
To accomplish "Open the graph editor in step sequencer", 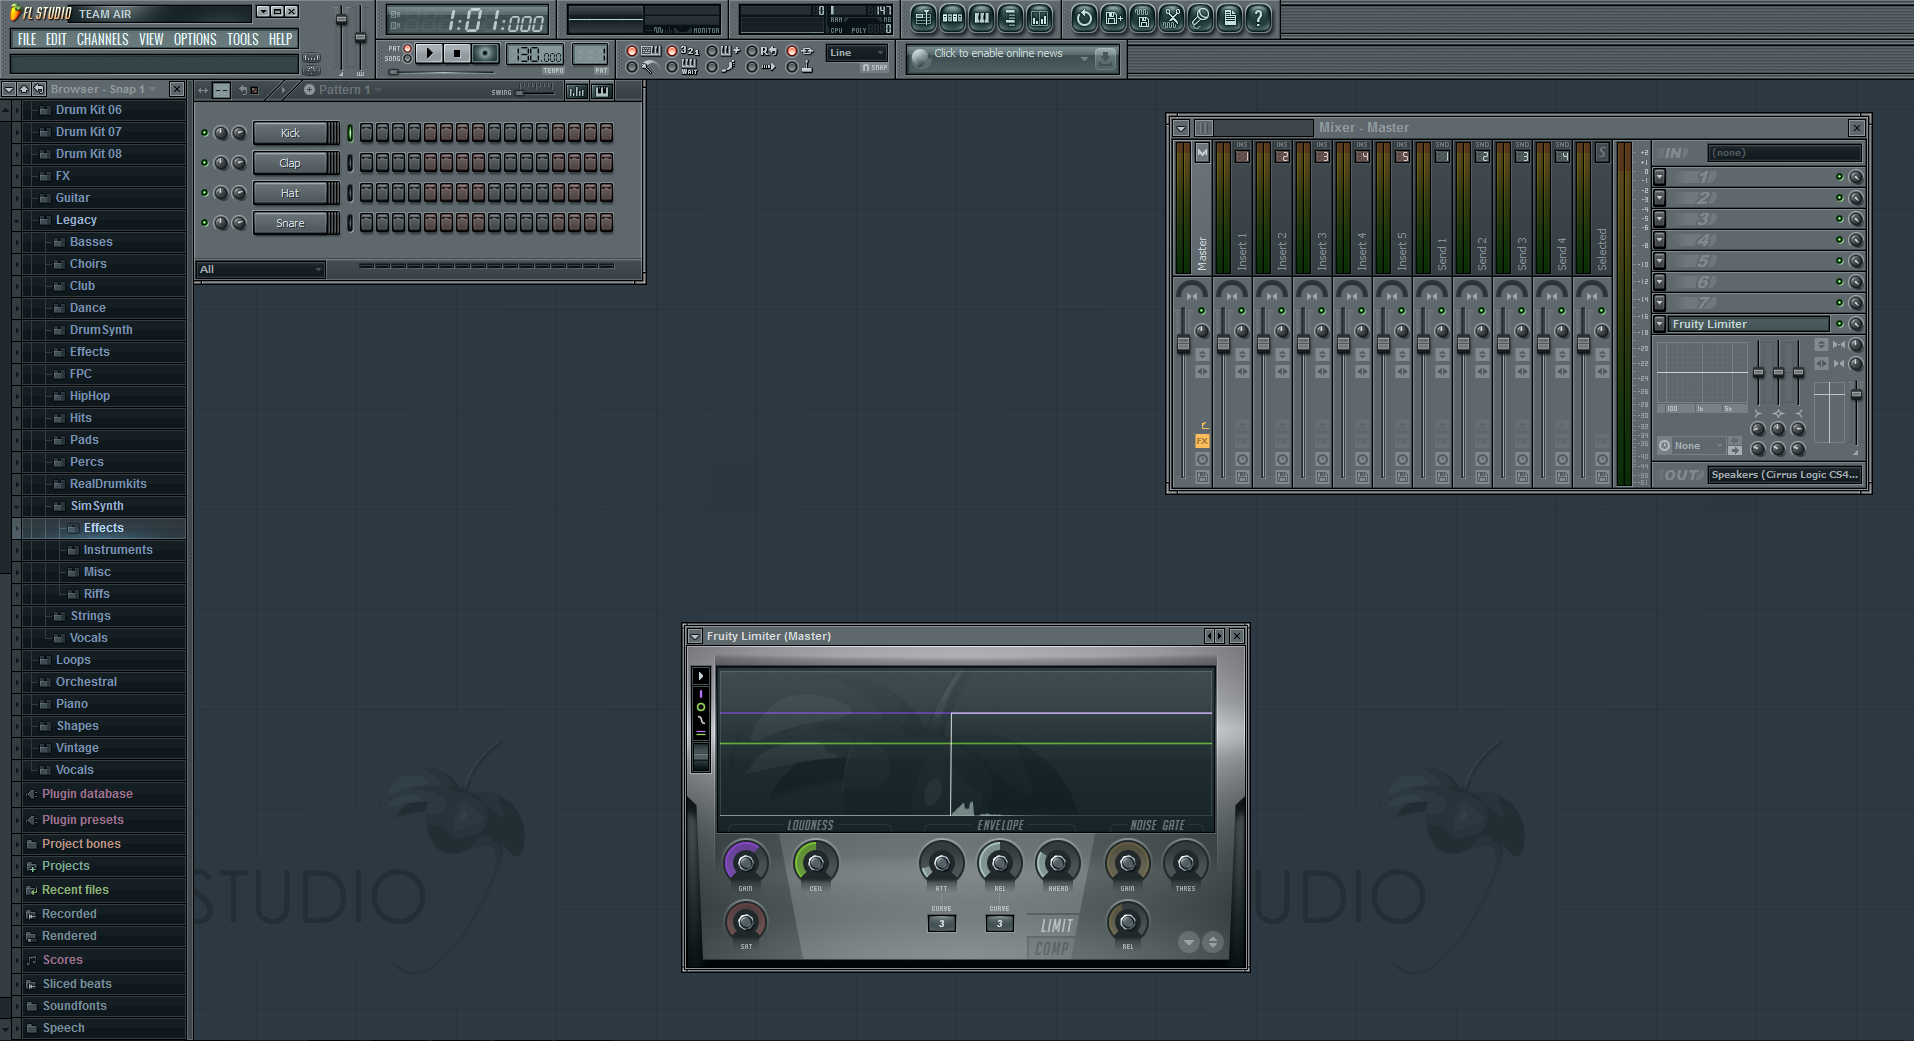I will [x=577, y=91].
